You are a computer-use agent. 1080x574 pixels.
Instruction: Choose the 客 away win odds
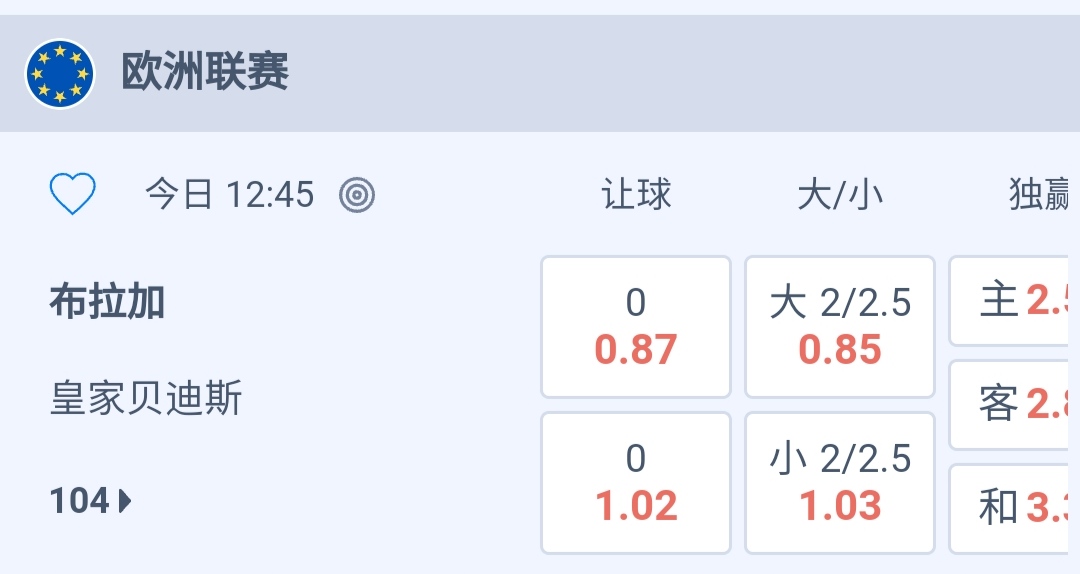click(1014, 405)
